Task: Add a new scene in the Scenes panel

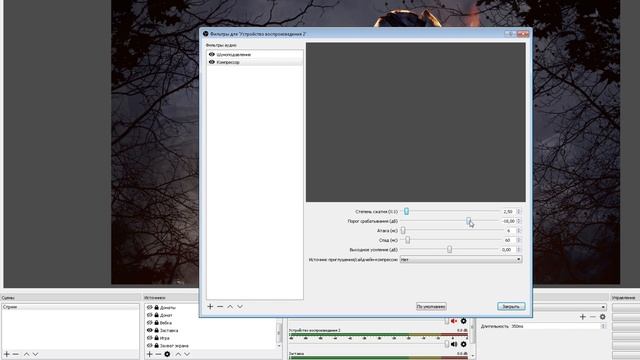Action: point(7,354)
